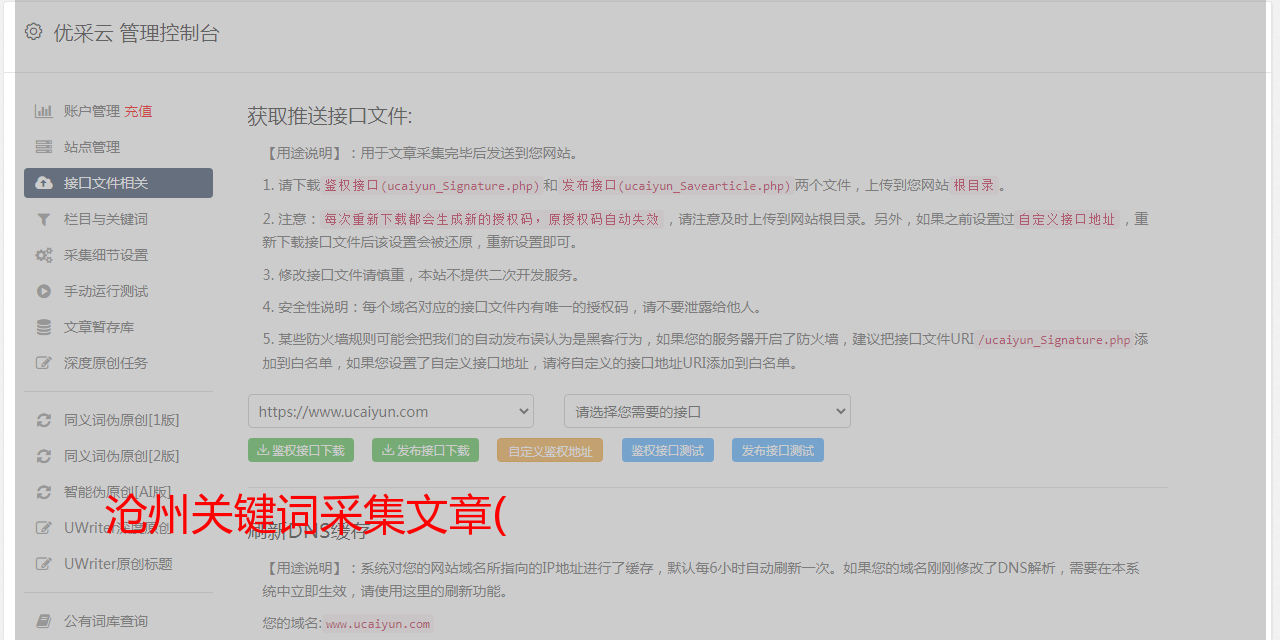Click the cloud upload icon for 接口文件相关

pos(44,183)
